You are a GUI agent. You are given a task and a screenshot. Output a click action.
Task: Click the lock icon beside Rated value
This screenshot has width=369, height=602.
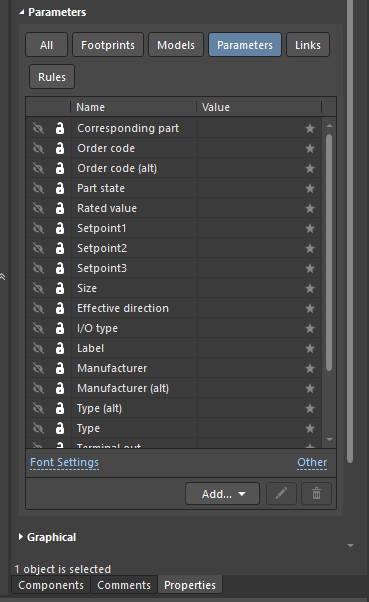tap(60, 208)
